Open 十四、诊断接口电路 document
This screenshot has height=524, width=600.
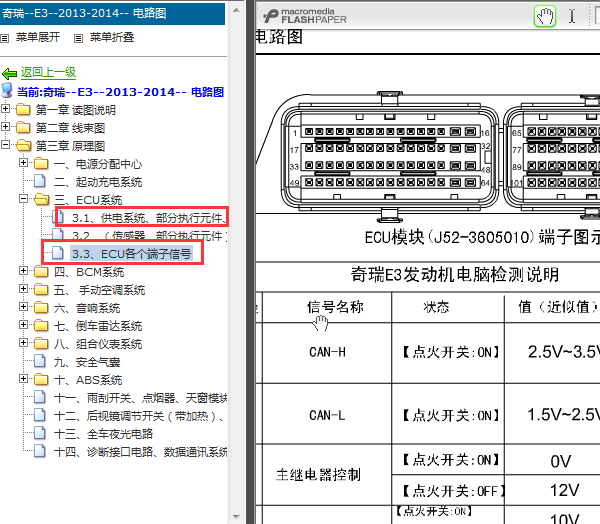[x=140, y=452]
